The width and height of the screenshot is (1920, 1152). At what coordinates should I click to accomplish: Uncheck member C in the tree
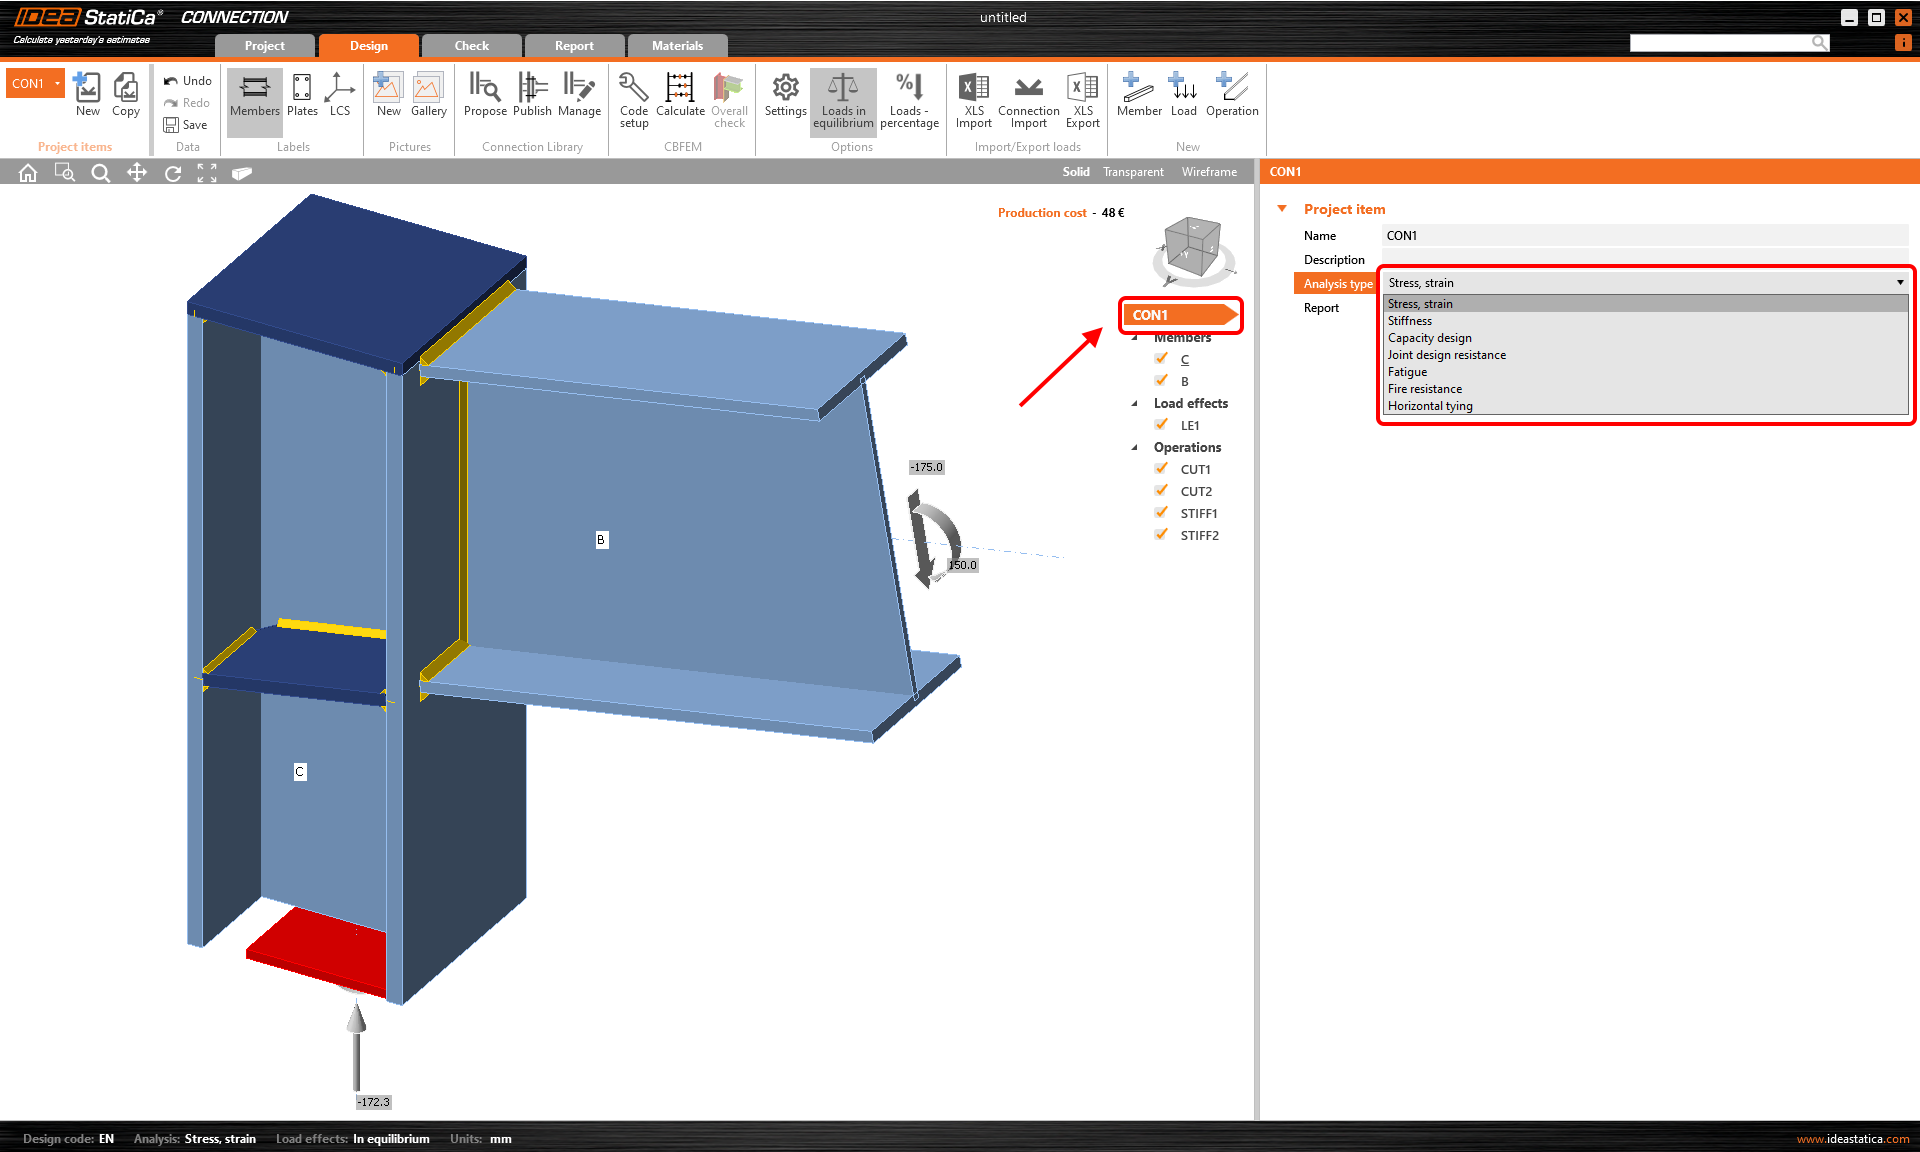pos(1161,359)
